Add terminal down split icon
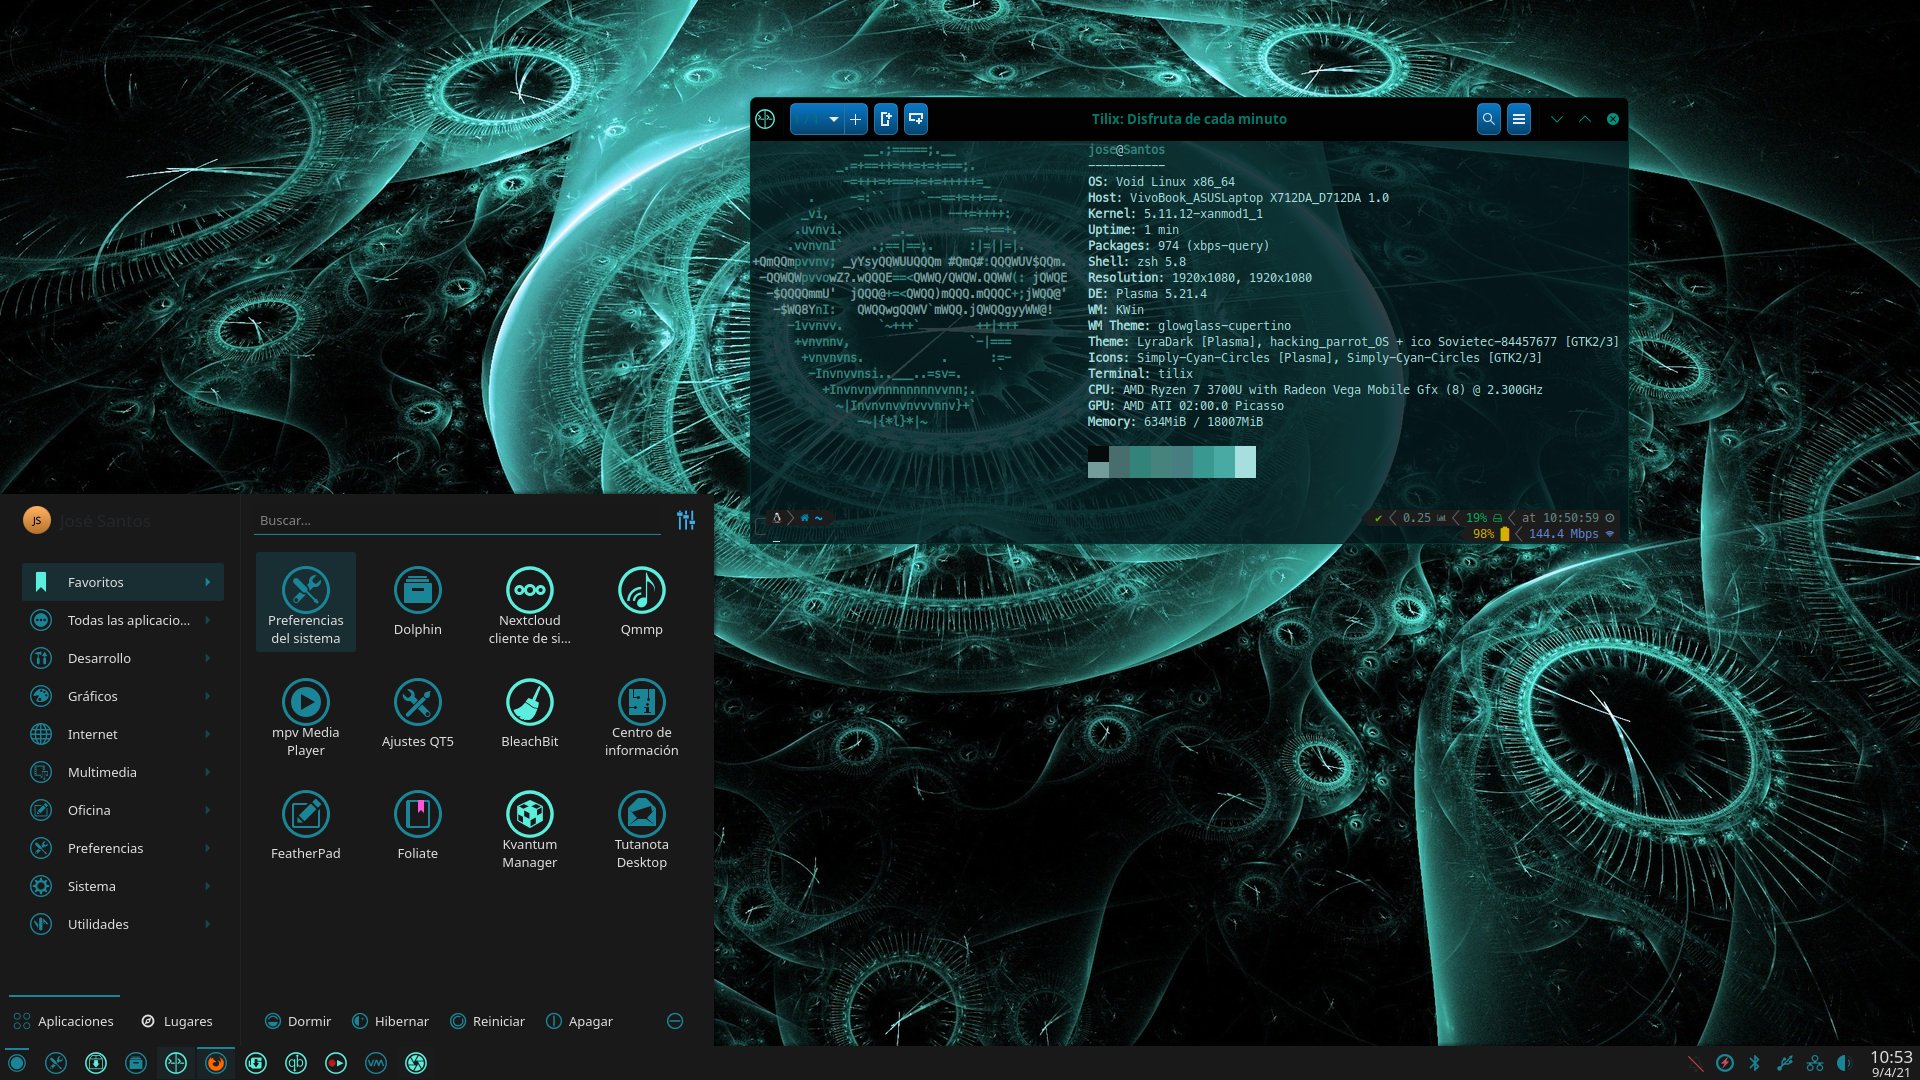Screen dimensions: 1920x1080 (916, 119)
